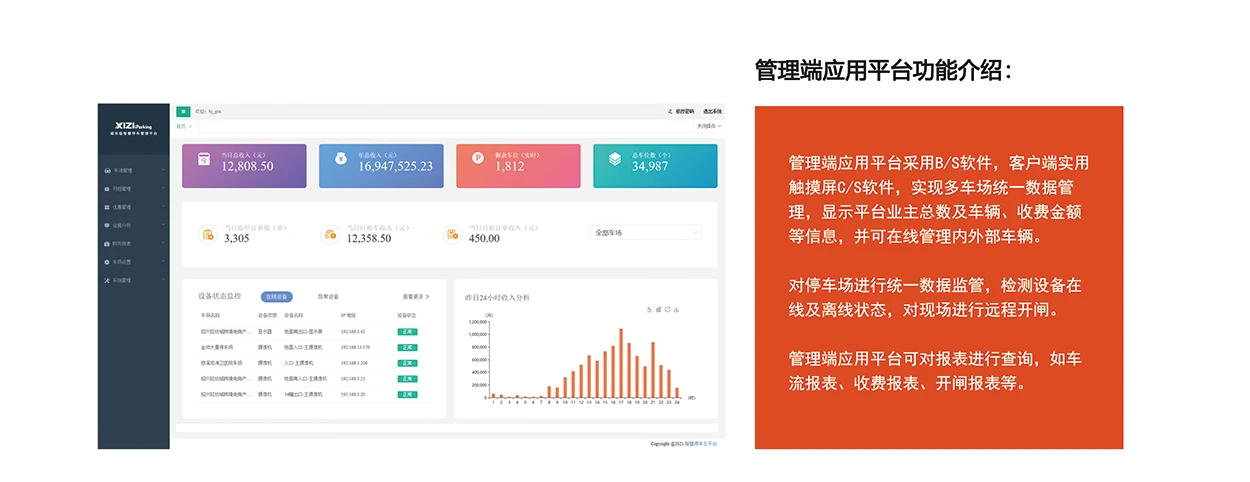Click the 当日总收入 card icon
This screenshot has width=1250, height=482.
203,160
